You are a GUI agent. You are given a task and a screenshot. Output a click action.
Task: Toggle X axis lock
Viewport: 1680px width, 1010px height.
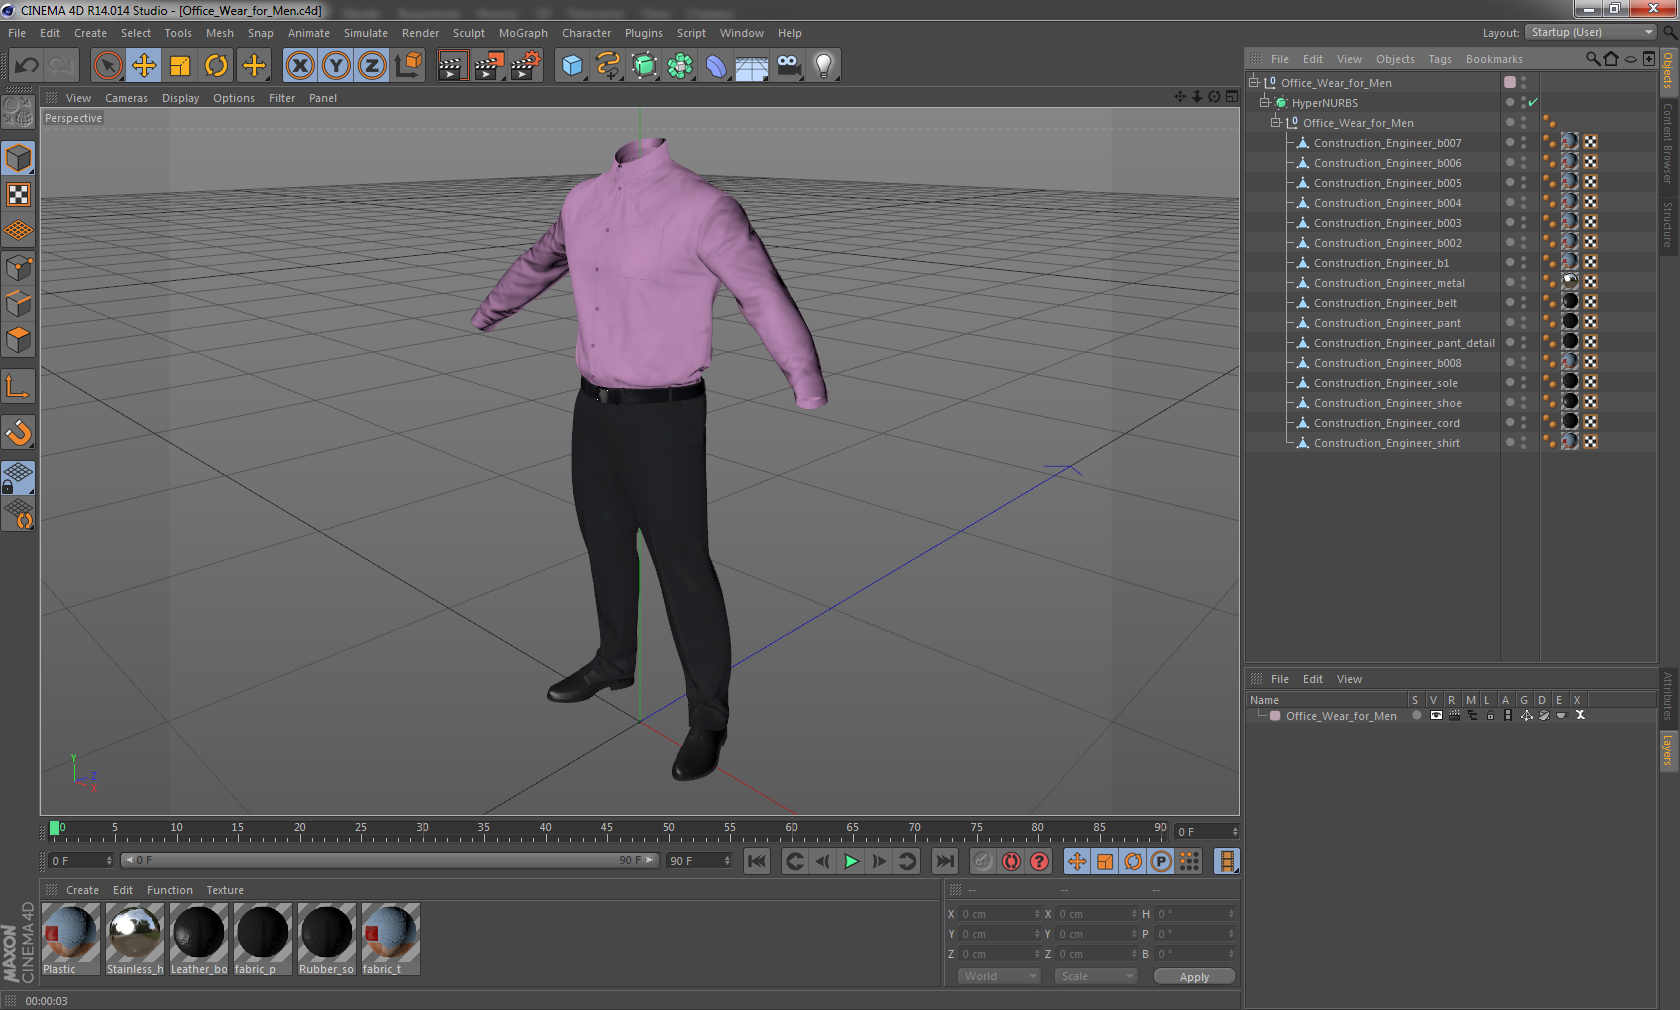click(300, 66)
